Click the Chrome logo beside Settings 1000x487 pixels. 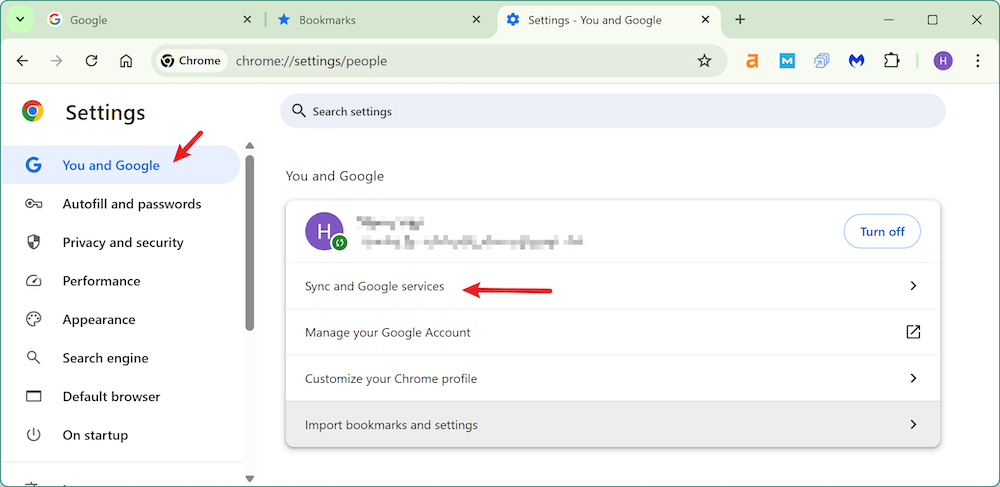click(33, 111)
